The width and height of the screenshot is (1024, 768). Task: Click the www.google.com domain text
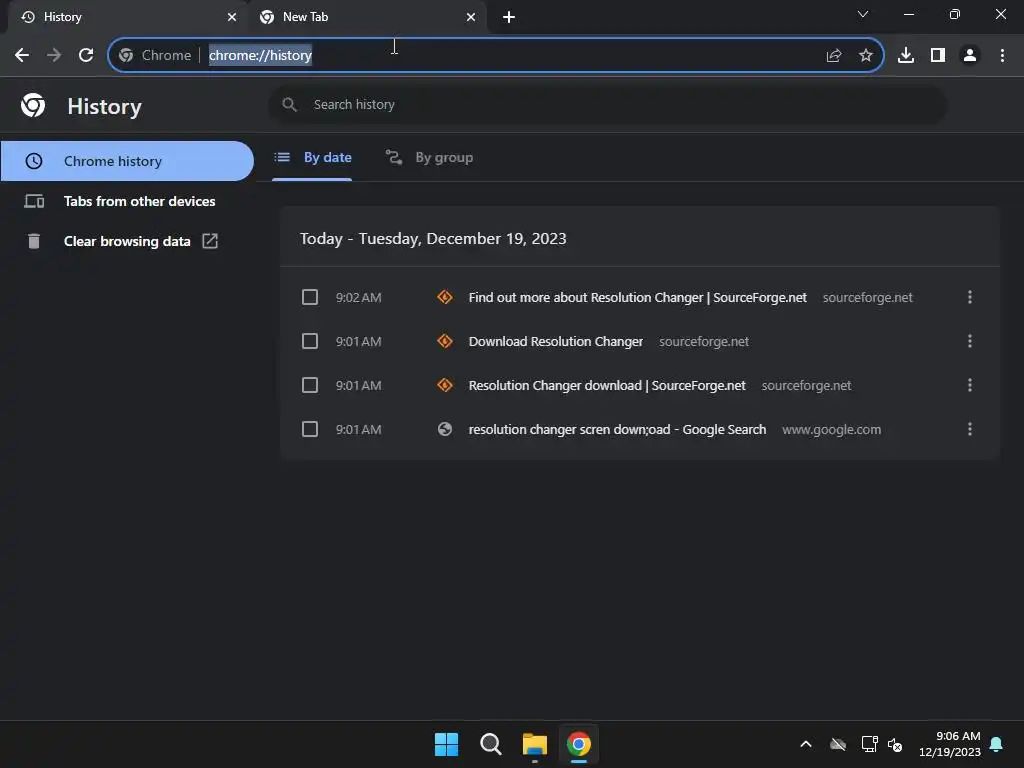[x=831, y=430]
